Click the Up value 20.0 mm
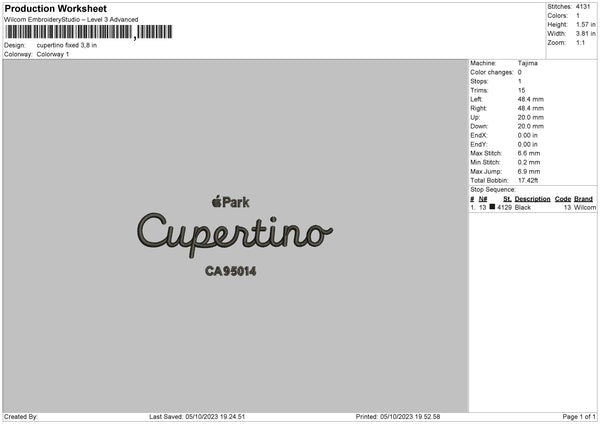This screenshot has height=424, width=600. [531, 117]
